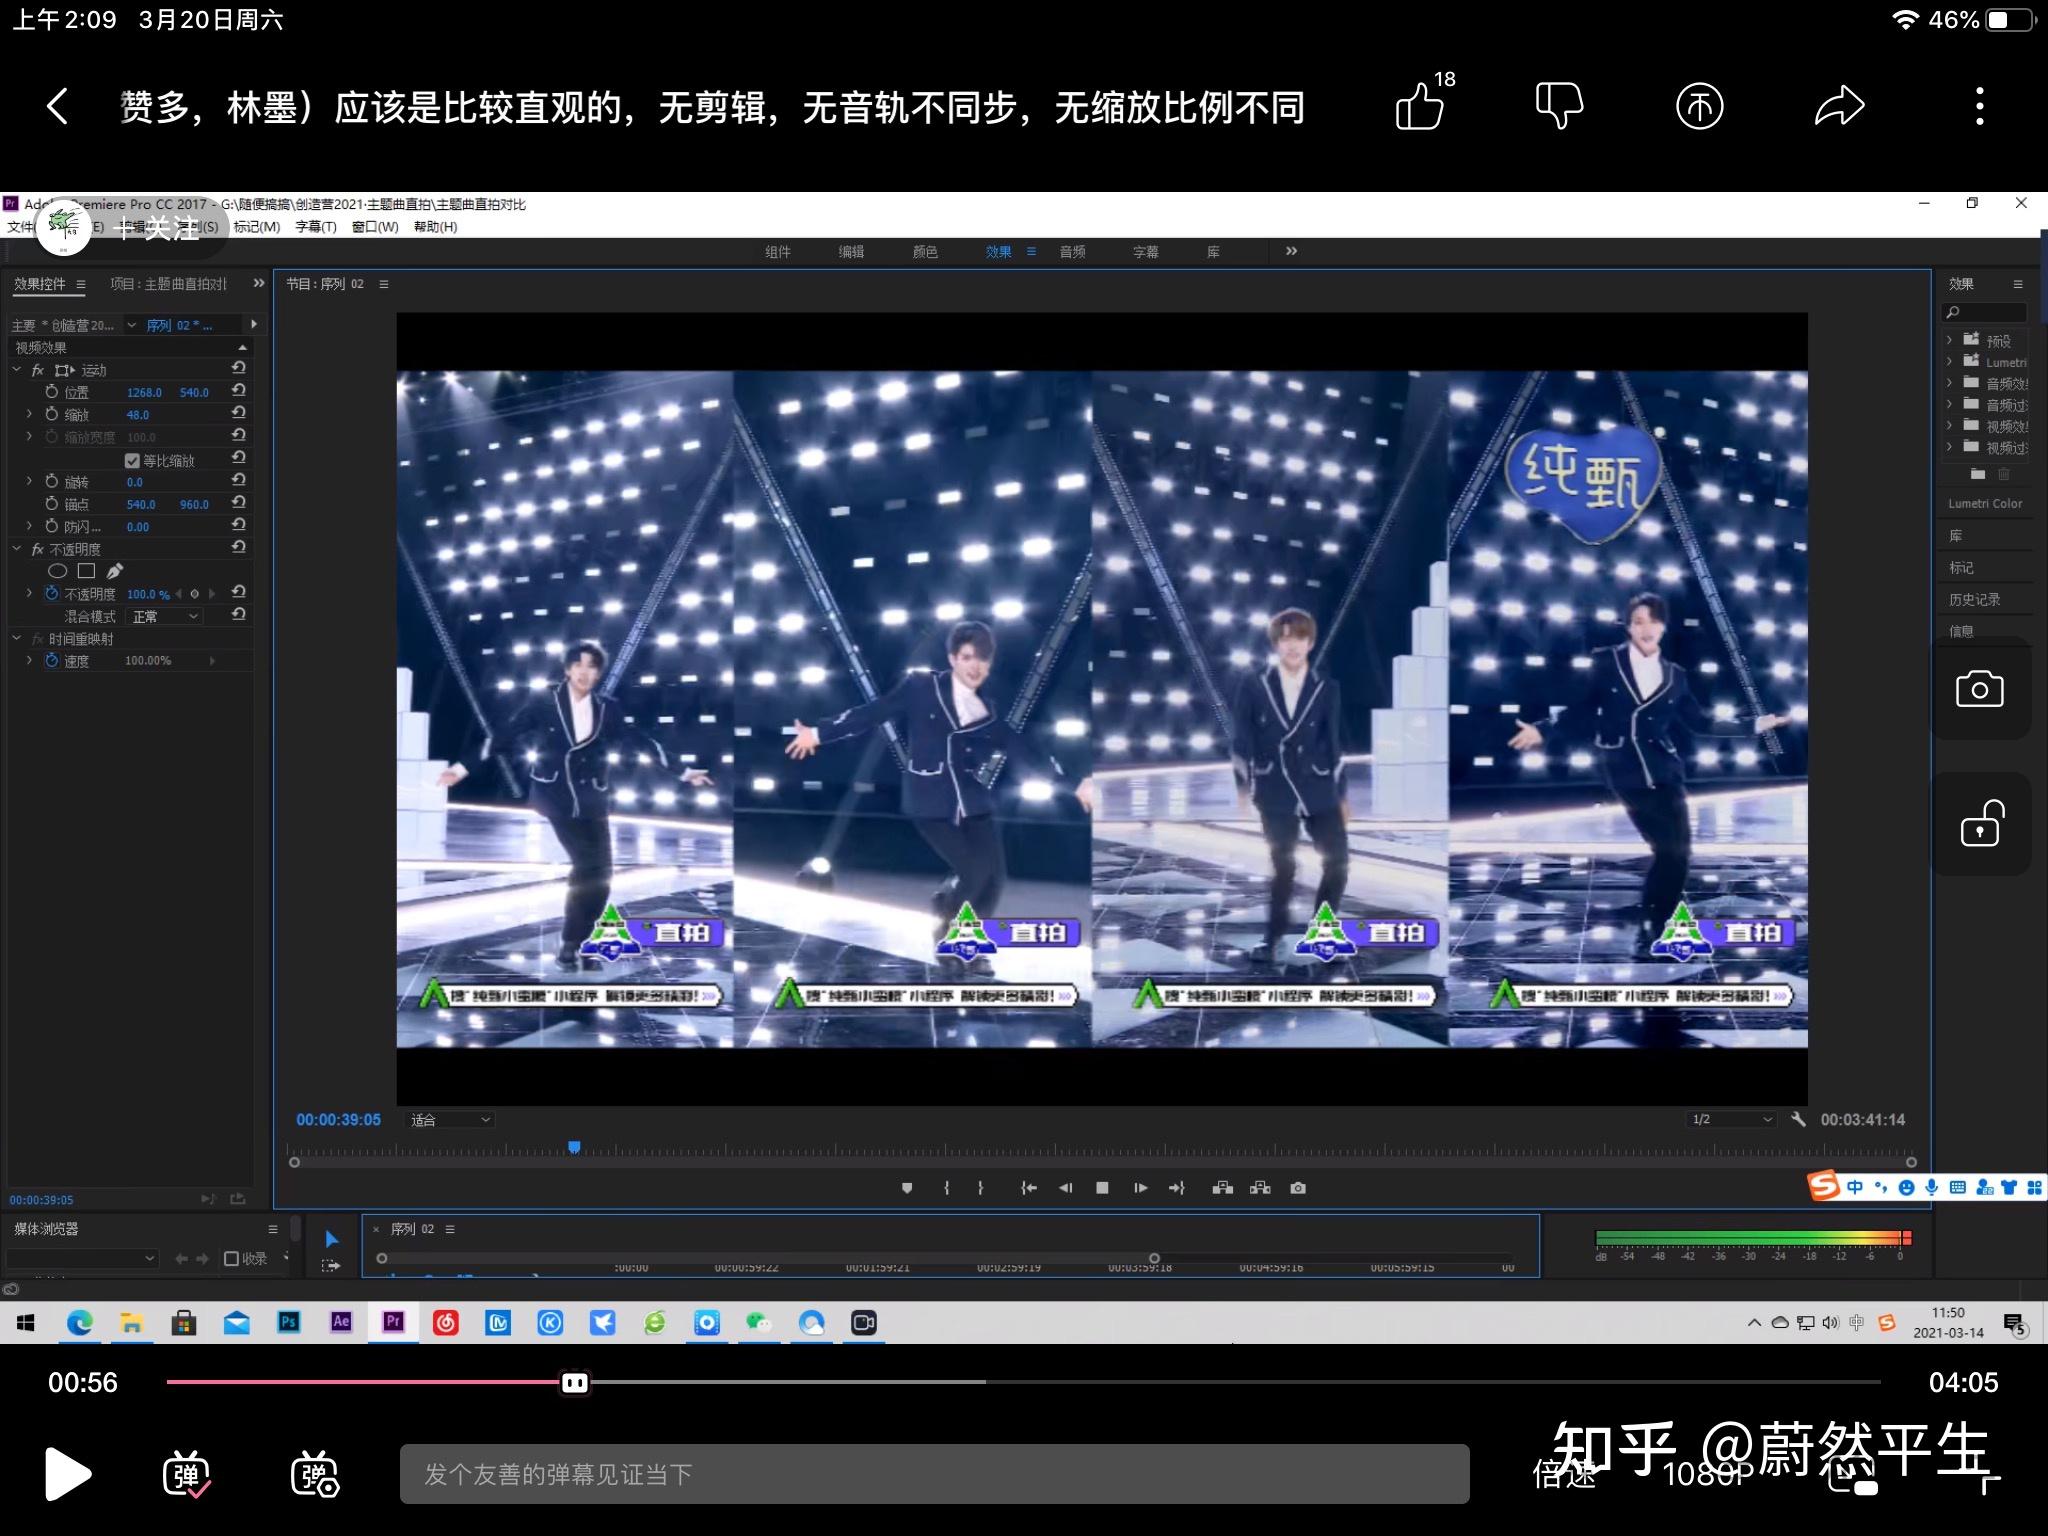Give a coin using the coin icon
The width and height of the screenshot is (2048, 1536).
tap(1699, 106)
